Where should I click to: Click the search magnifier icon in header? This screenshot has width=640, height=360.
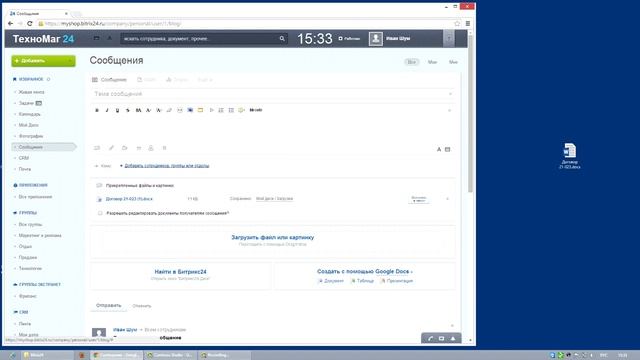point(282,39)
